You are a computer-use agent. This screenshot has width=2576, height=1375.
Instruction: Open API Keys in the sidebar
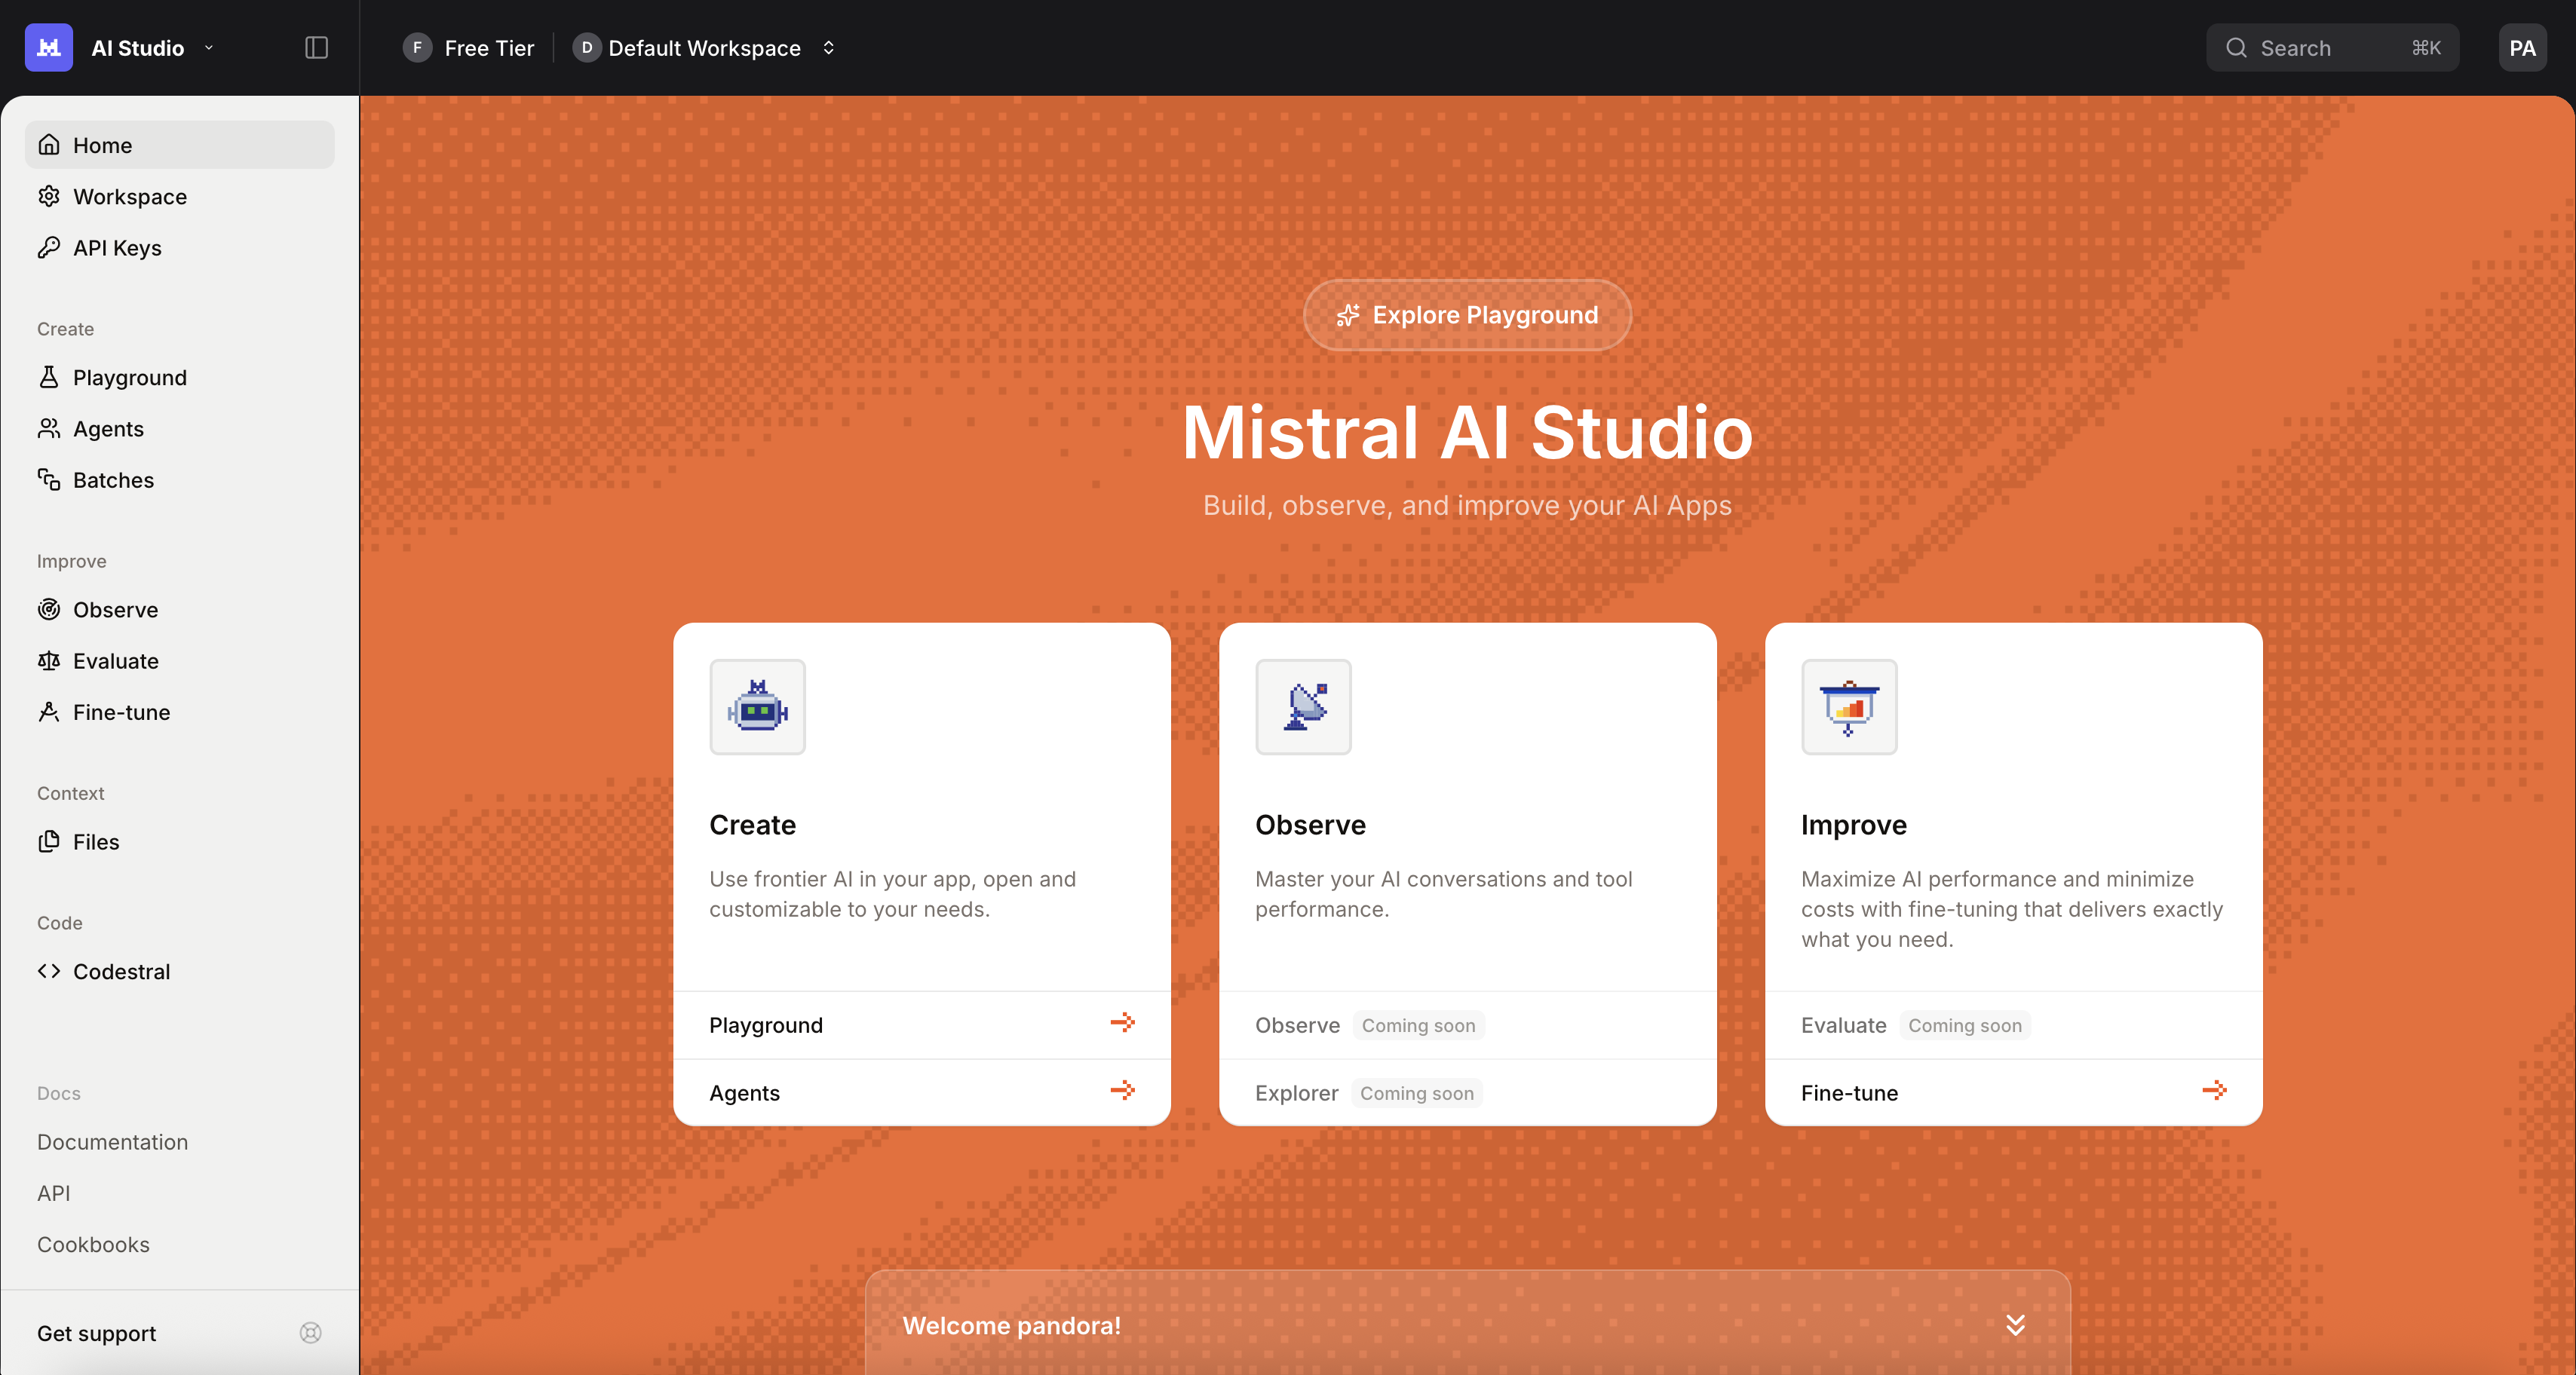click(x=117, y=248)
